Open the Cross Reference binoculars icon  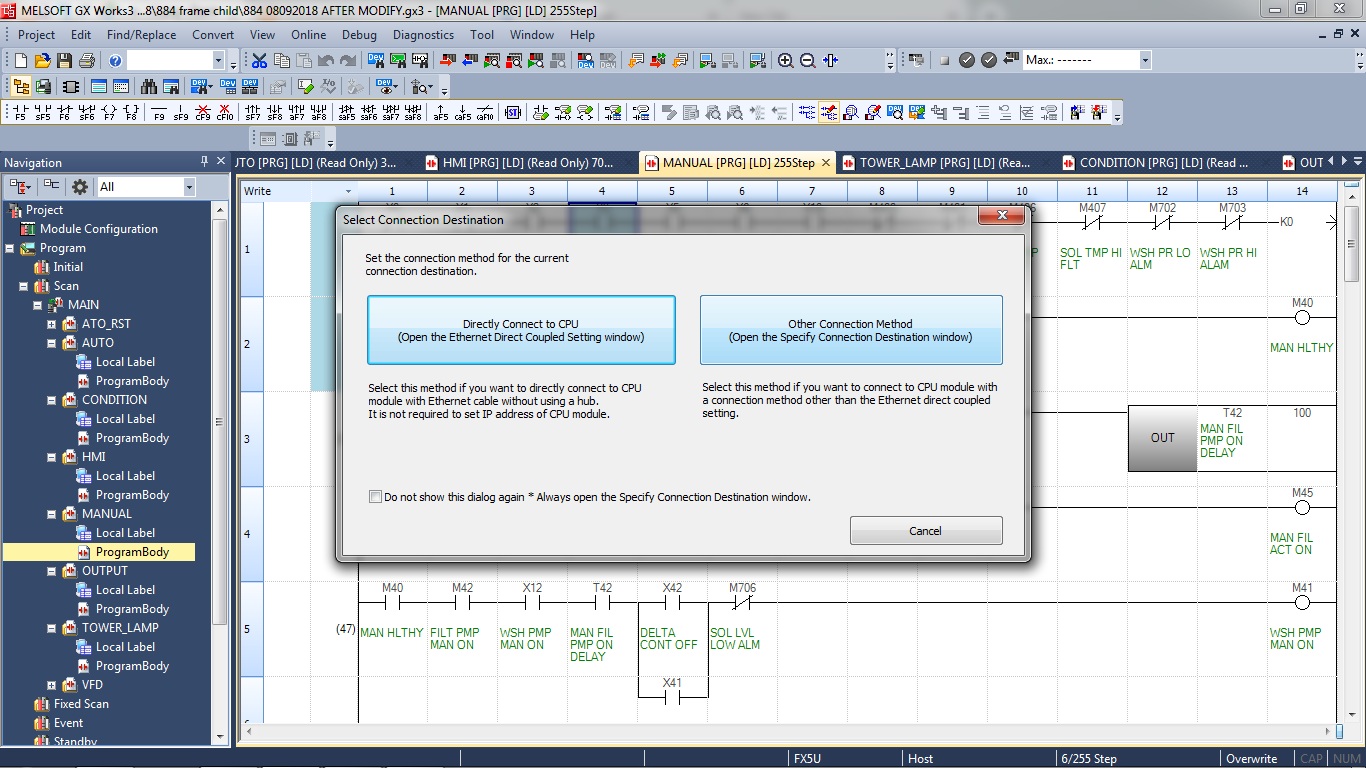[x=148, y=85]
